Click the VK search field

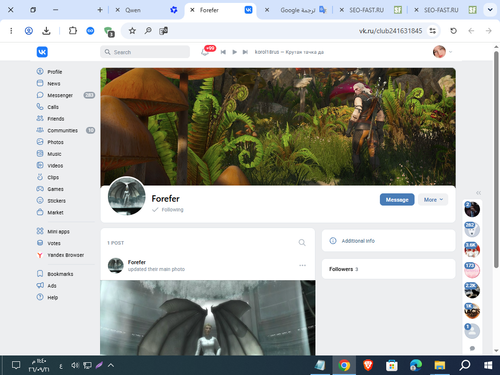145,52
